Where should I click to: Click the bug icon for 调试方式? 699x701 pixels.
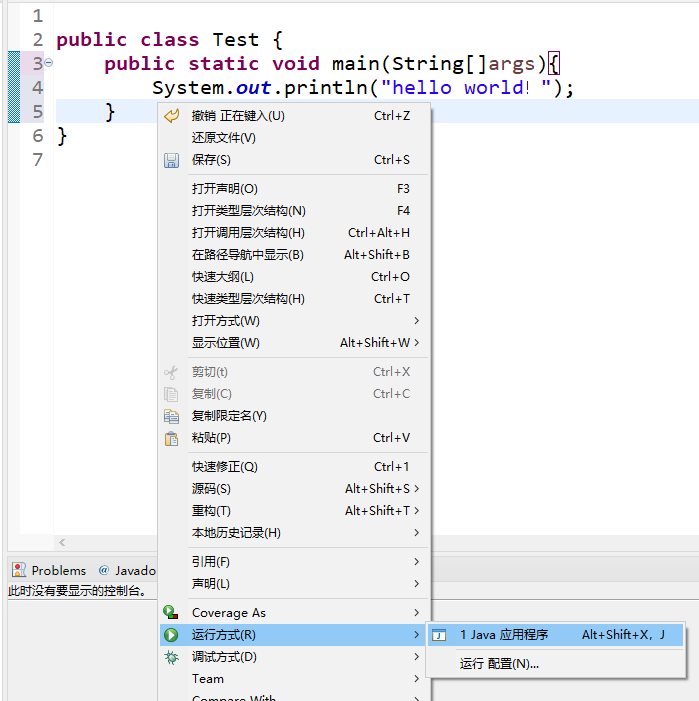171,657
